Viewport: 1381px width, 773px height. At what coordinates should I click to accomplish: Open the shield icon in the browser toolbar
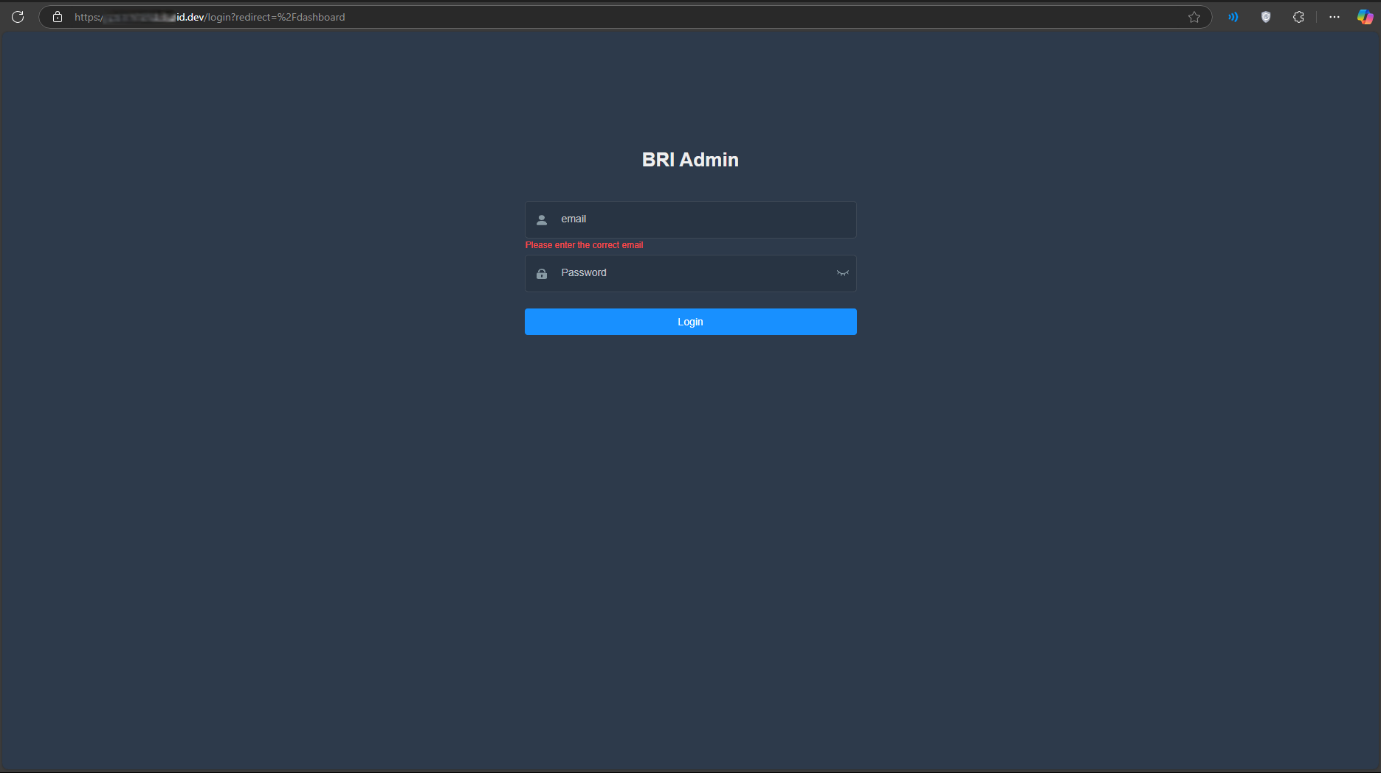point(1265,17)
